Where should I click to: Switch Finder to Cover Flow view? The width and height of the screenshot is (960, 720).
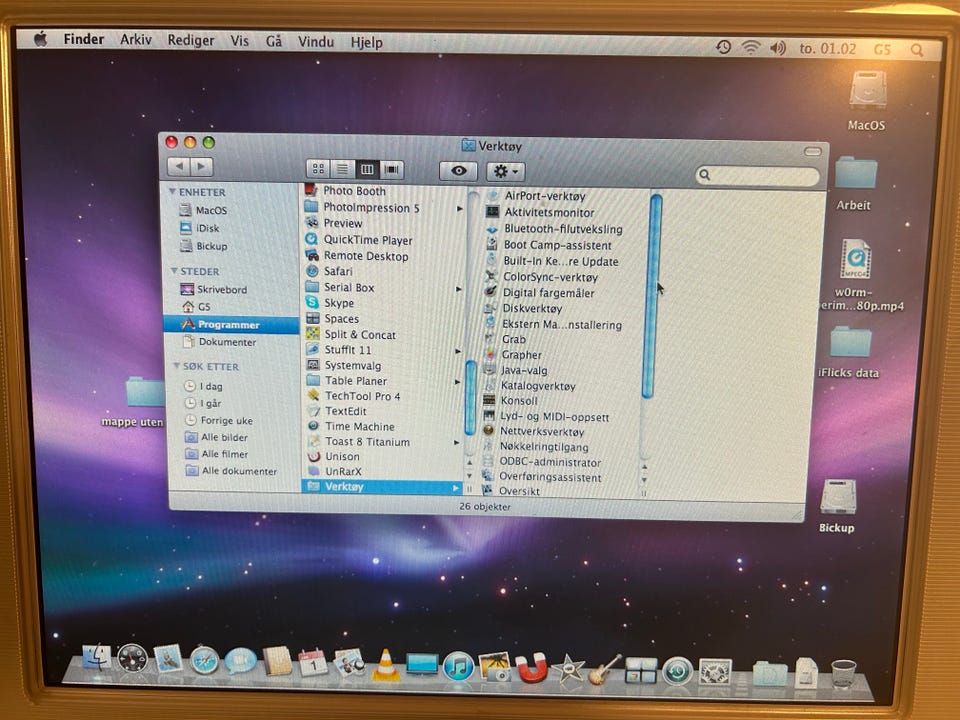392,170
